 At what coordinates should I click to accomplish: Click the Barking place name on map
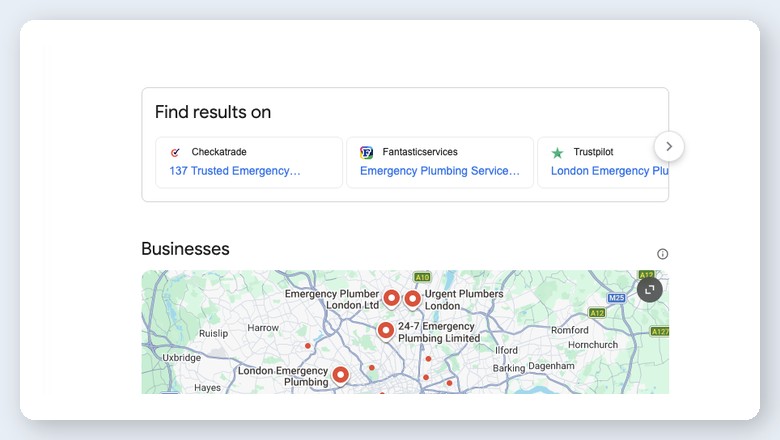pyautogui.click(x=508, y=368)
